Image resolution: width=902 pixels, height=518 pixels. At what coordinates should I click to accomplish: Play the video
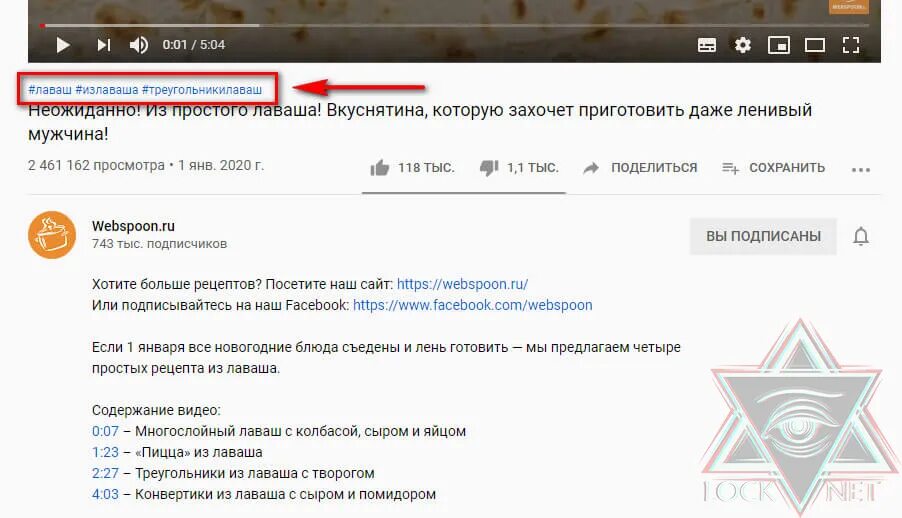coord(63,45)
